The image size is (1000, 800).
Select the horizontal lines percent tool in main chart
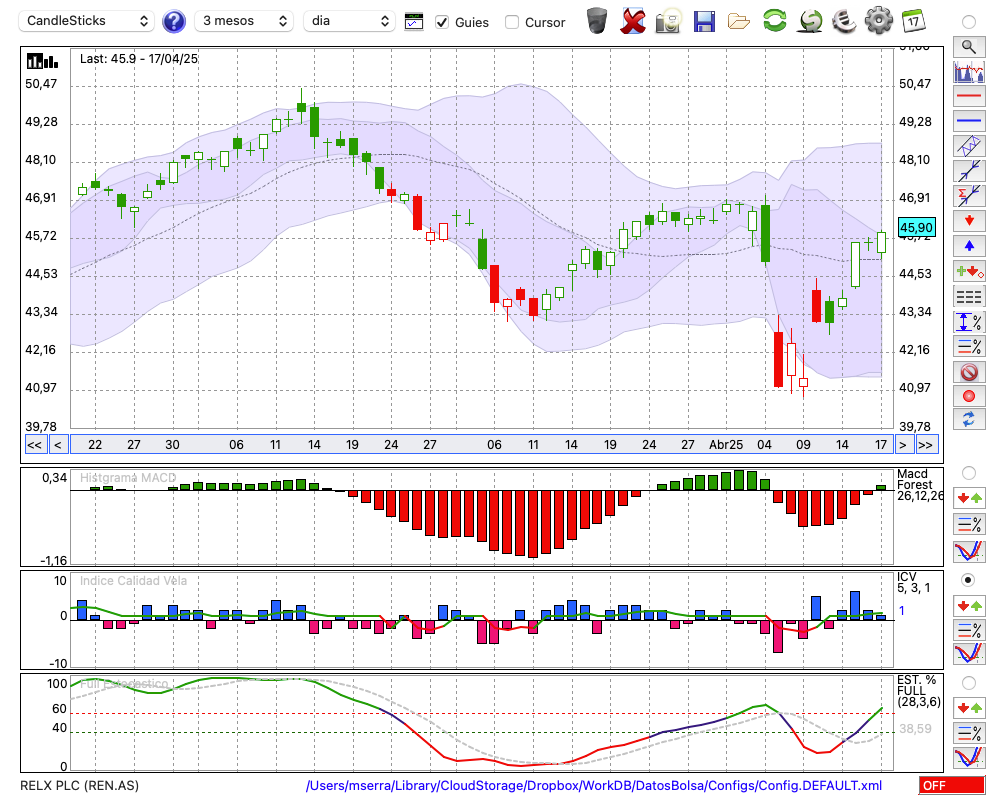(x=969, y=346)
